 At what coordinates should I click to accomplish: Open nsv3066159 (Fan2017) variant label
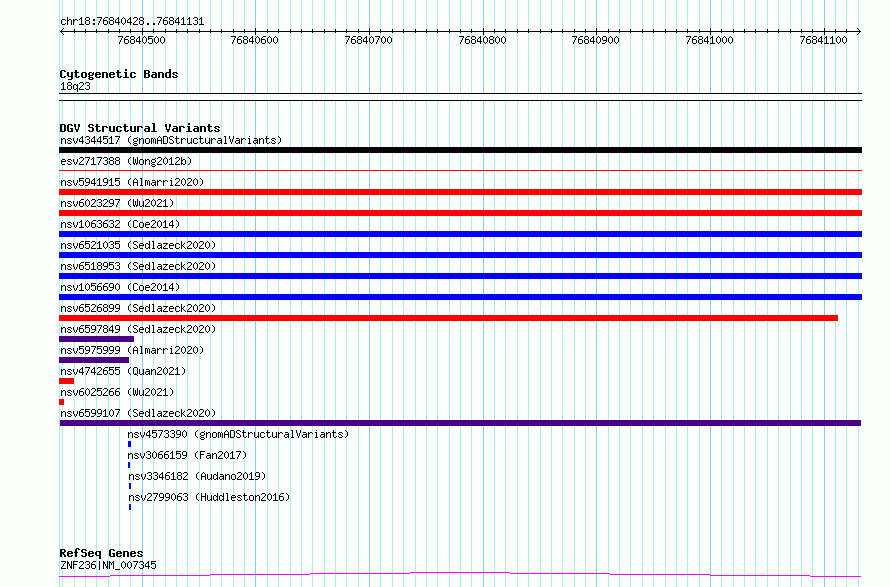coord(187,455)
